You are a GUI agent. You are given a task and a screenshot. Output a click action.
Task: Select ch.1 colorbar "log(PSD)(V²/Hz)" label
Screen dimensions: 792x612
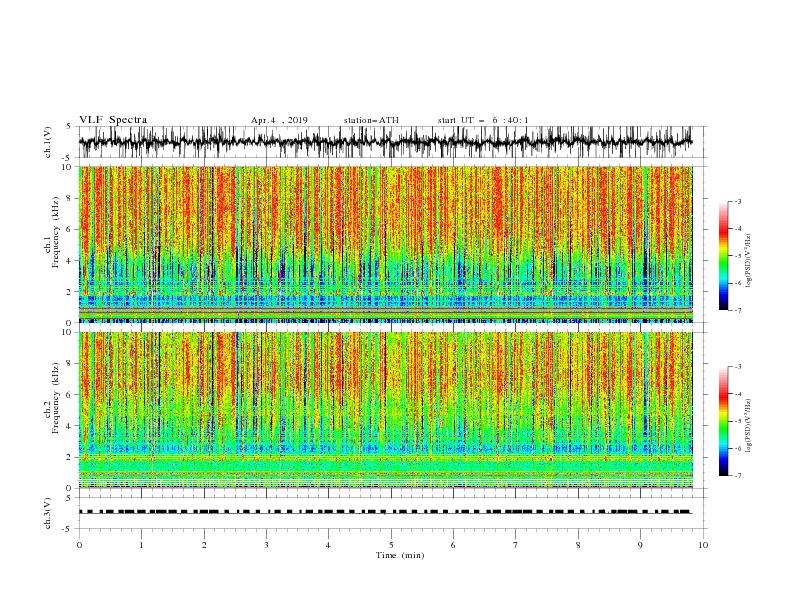748,261
